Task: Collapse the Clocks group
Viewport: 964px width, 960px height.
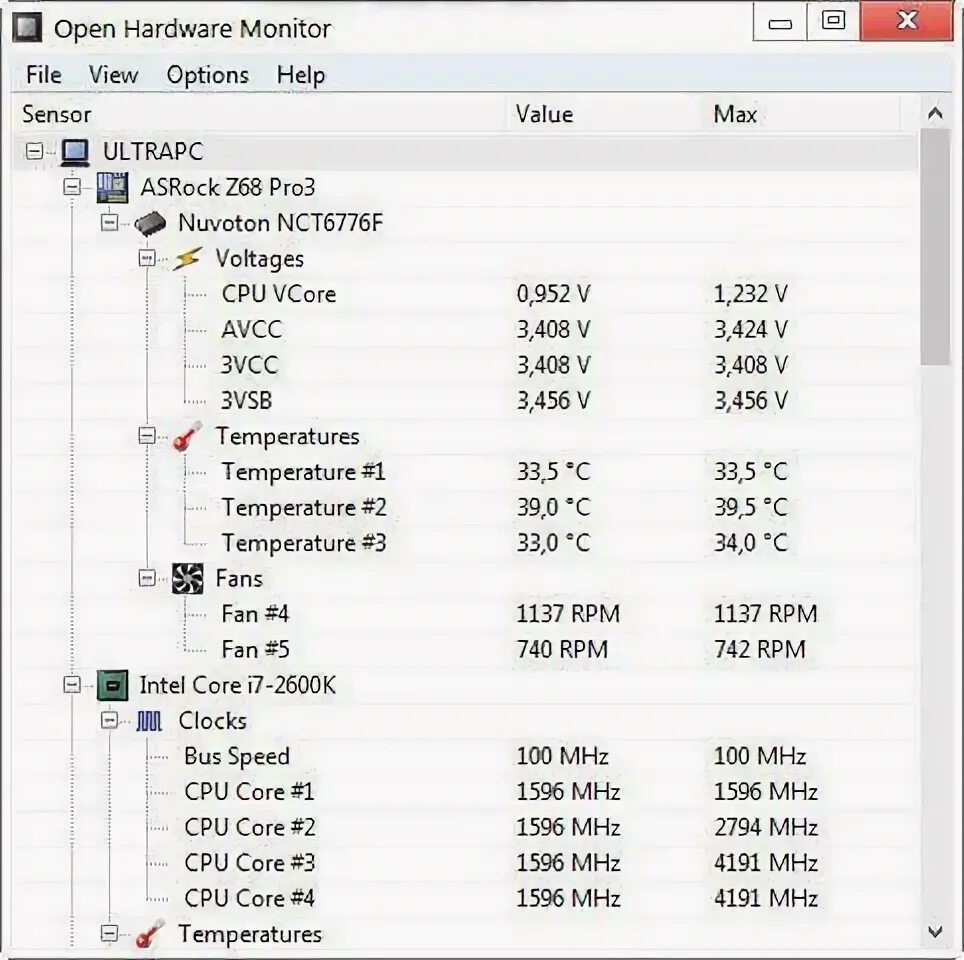Action: coord(109,720)
